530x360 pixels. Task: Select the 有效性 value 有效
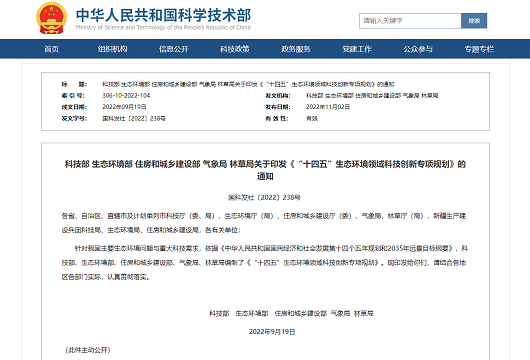[312, 118]
